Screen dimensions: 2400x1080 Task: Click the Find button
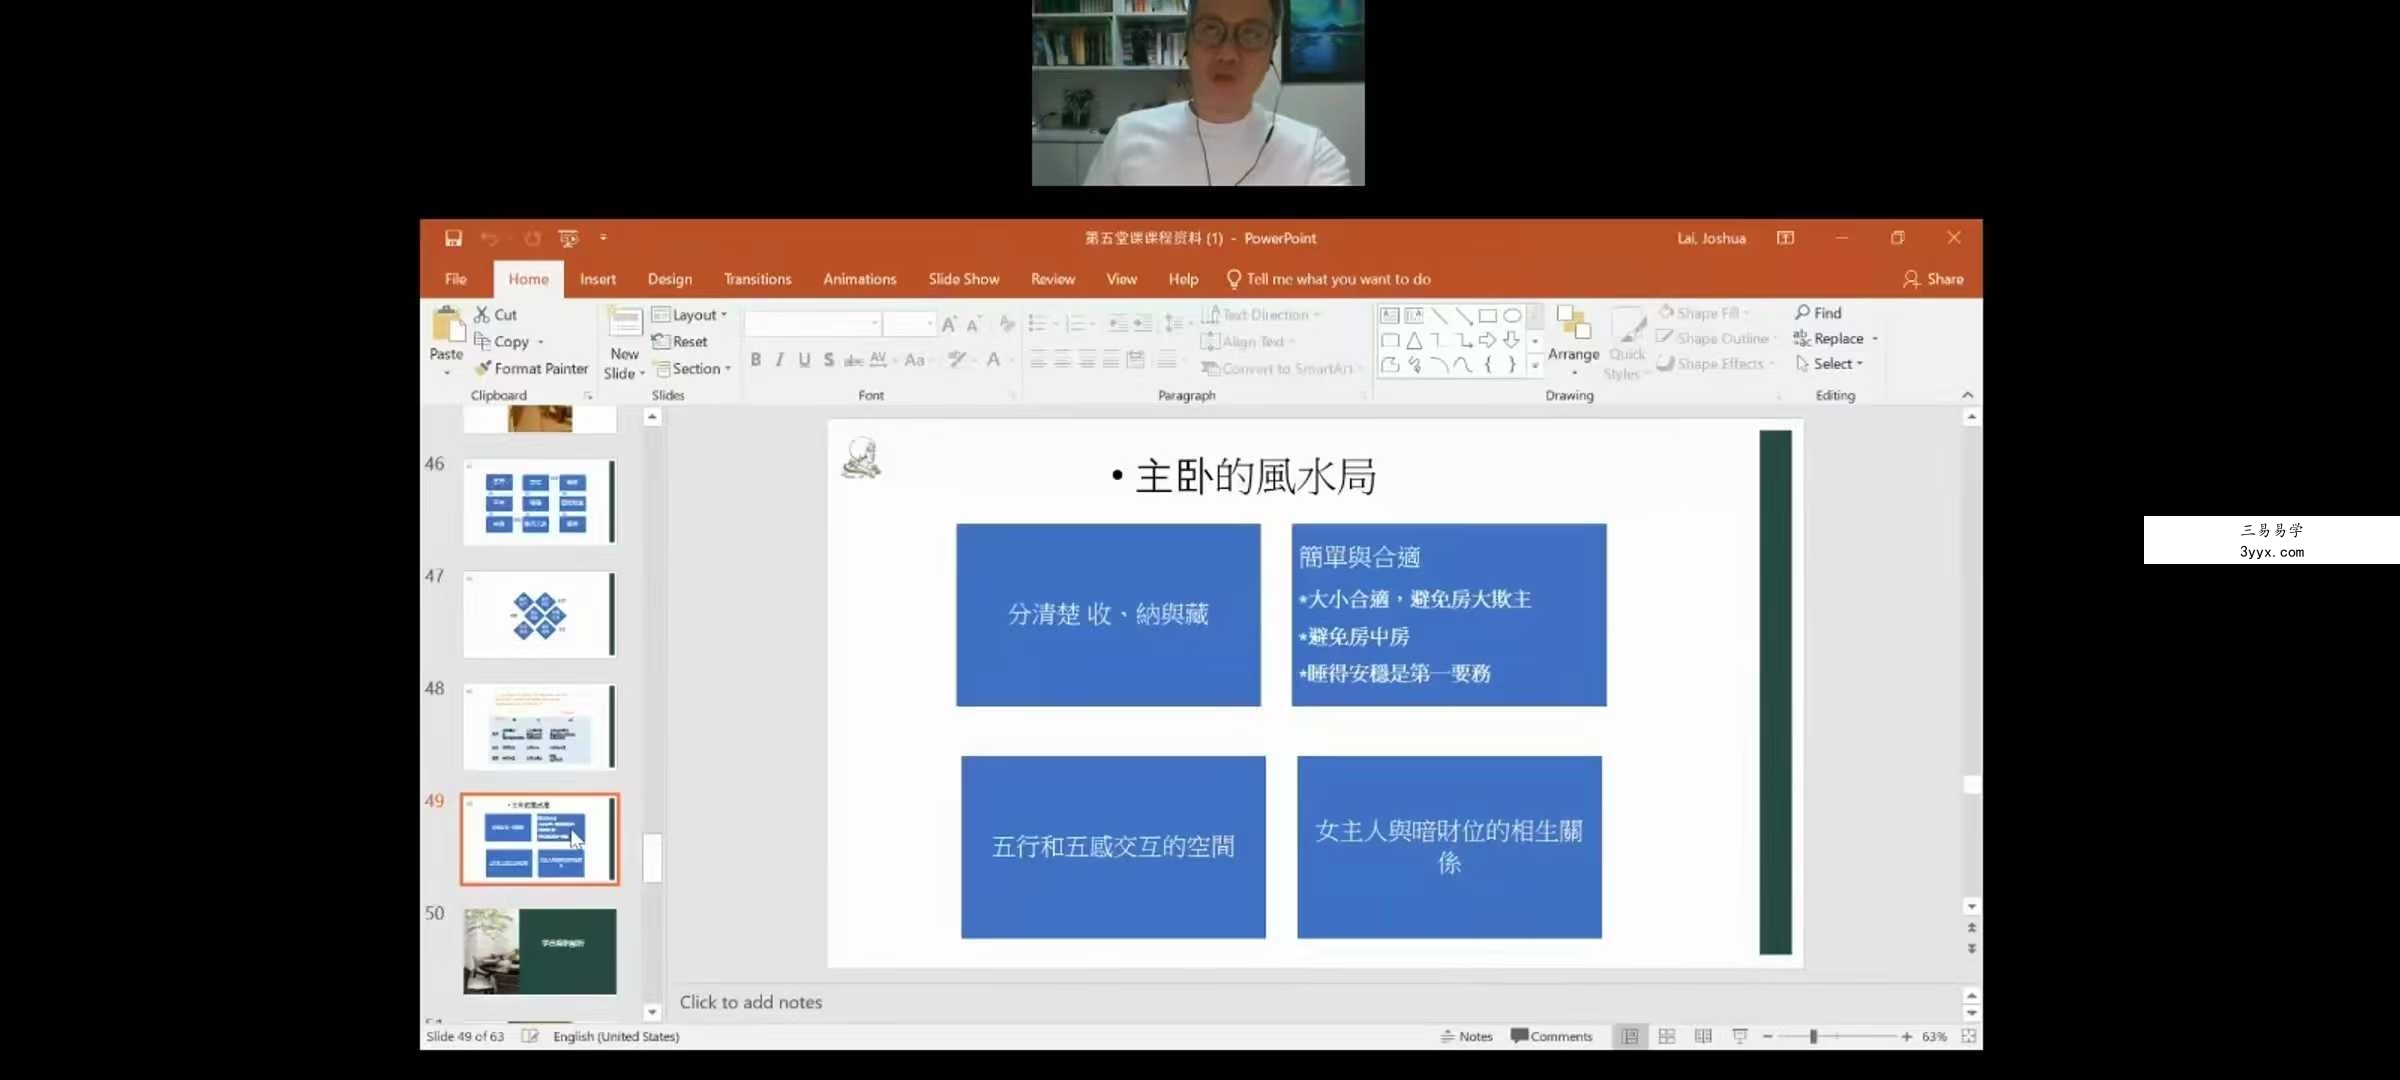[1818, 313]
